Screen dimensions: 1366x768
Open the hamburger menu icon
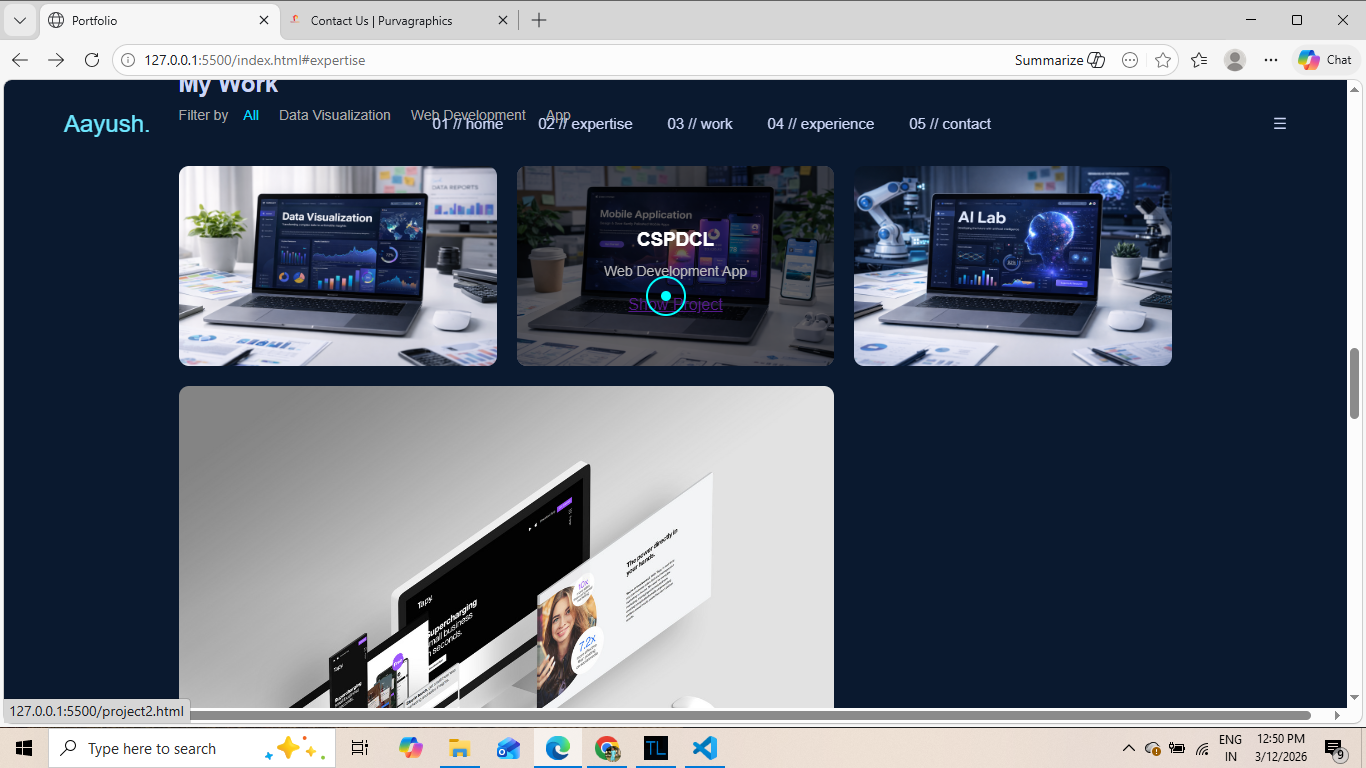[x=1279, y=124]
